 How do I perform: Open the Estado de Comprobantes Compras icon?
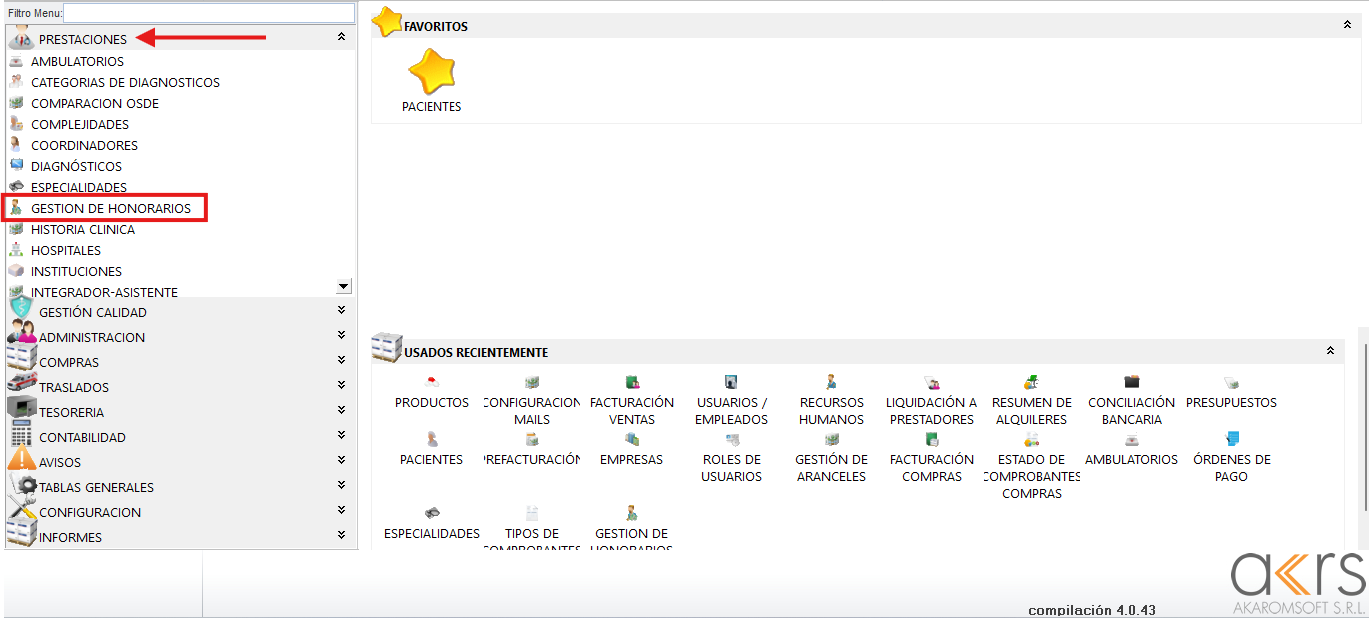click(x=1031, y=440)
